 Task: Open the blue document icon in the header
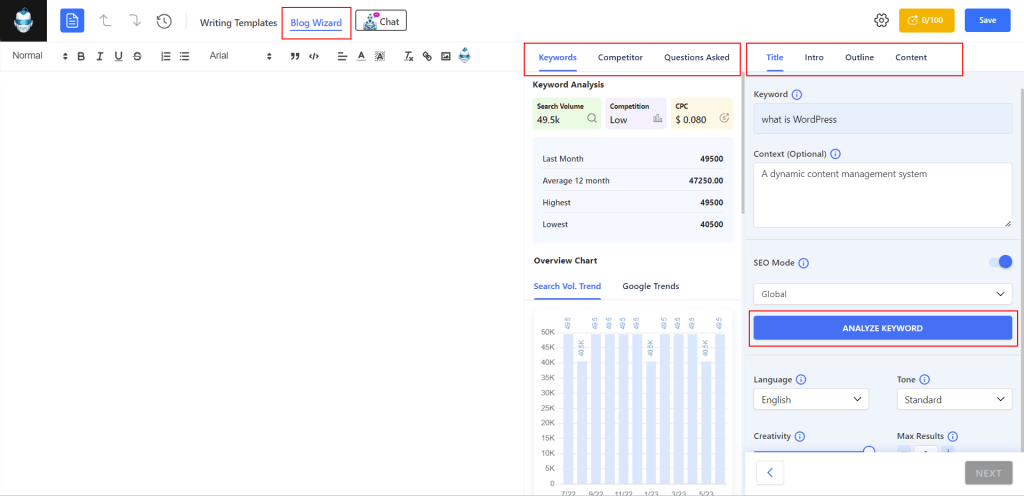pyautogui.click(x=72, y=21)
